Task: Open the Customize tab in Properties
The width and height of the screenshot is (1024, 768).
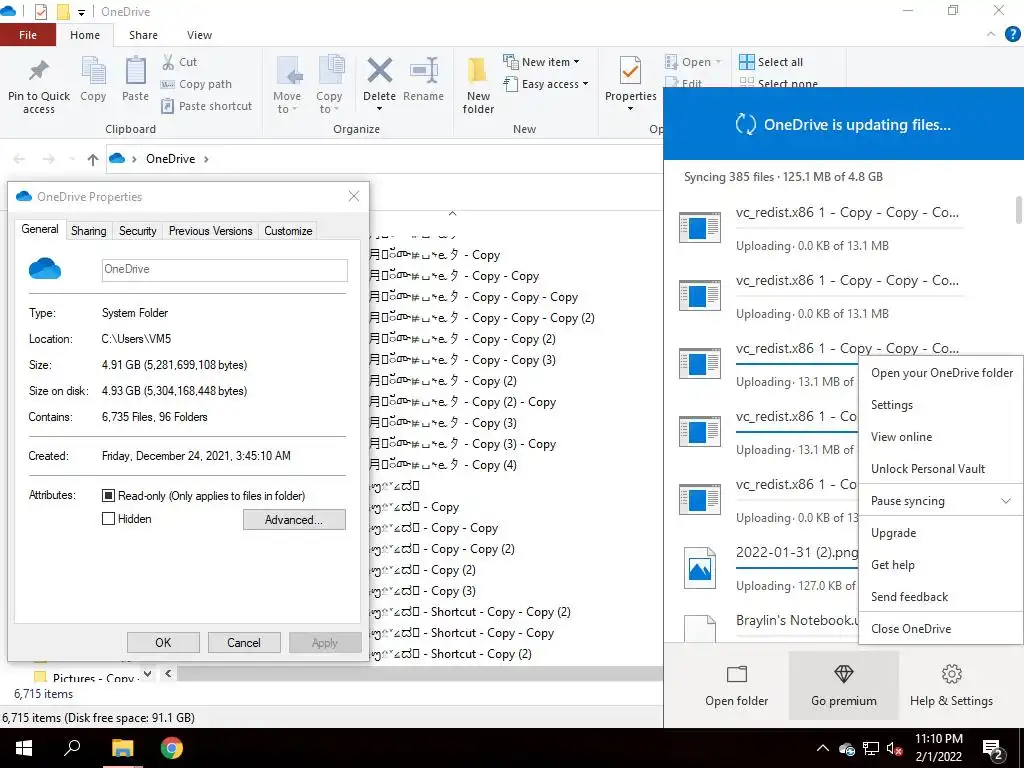Action: [288, 231]
